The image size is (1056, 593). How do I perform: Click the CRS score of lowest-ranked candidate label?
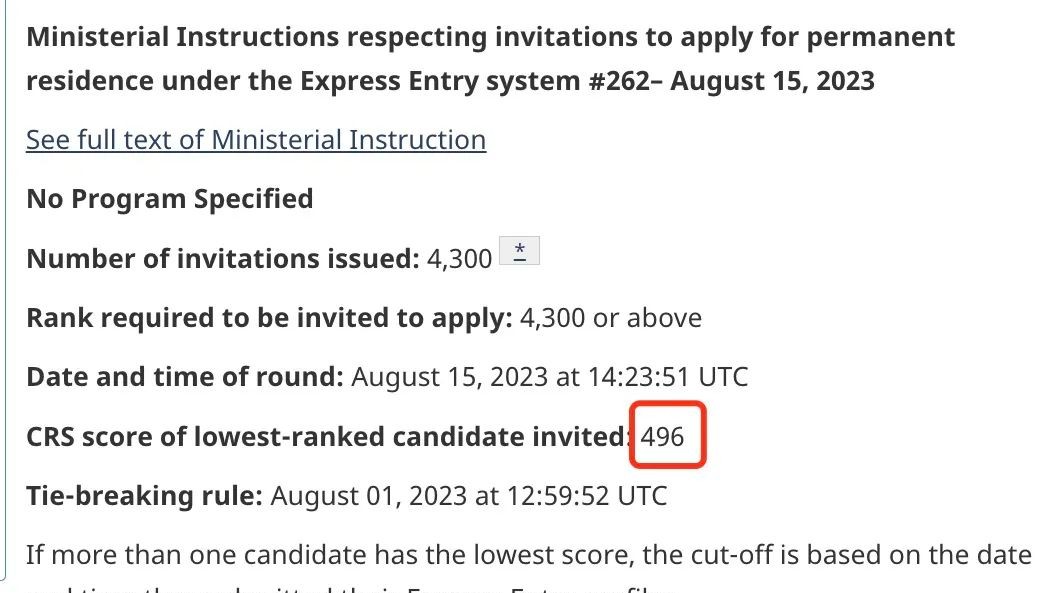(x=329, y=436)
